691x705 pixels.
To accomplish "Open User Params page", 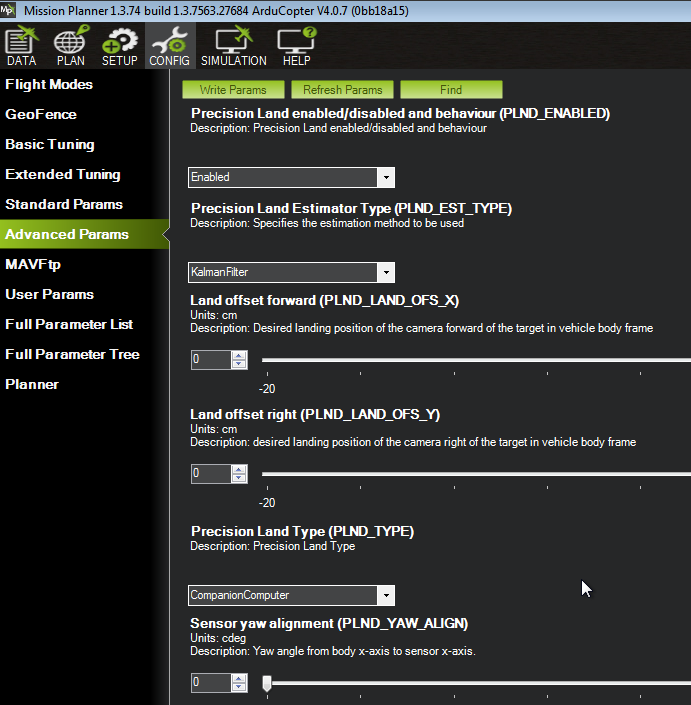I will 49,294.
